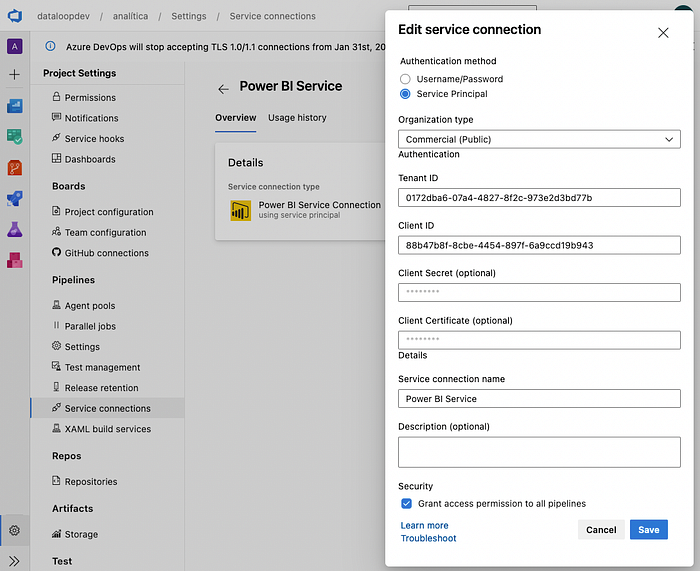Select Service connections in sidebar
This screenshot has width=700, height=571.
click(x=107, y=408)
